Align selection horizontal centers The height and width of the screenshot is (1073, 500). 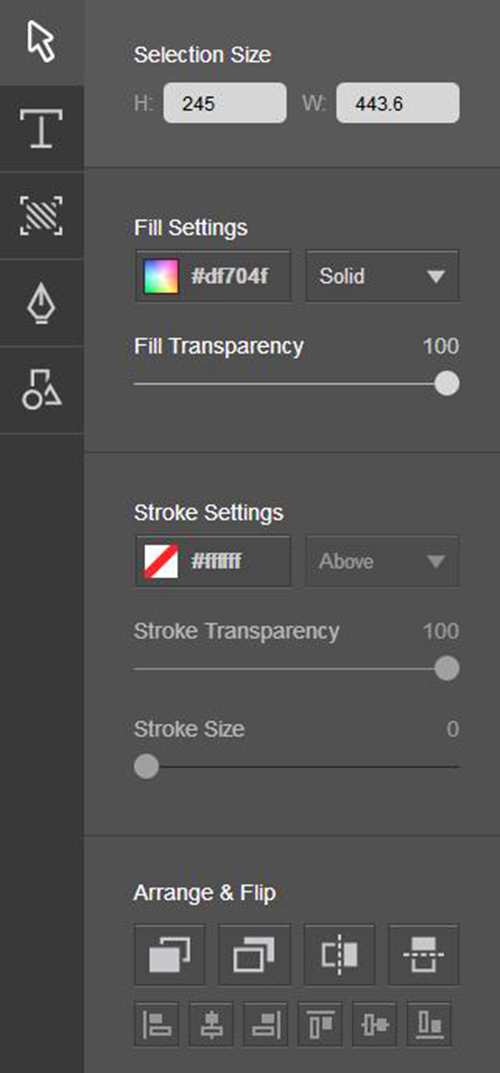pos(211,1024)
